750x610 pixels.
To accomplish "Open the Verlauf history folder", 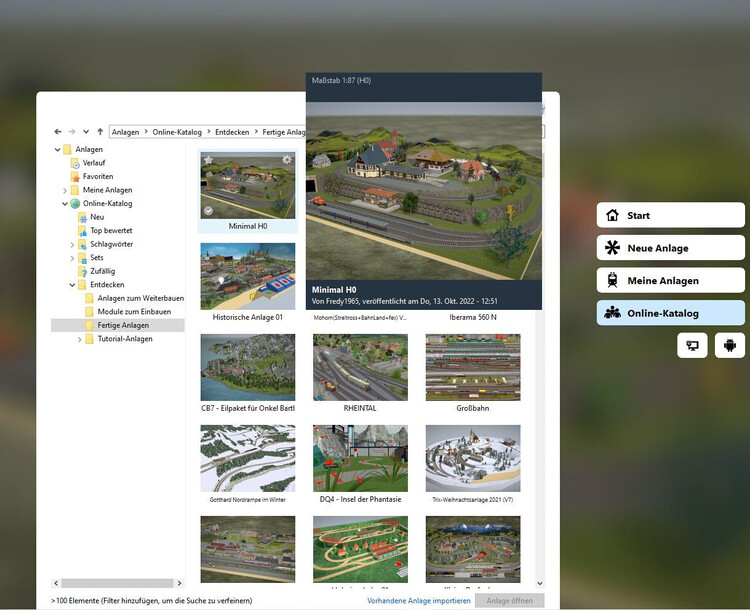I will (x=94, y=163).
